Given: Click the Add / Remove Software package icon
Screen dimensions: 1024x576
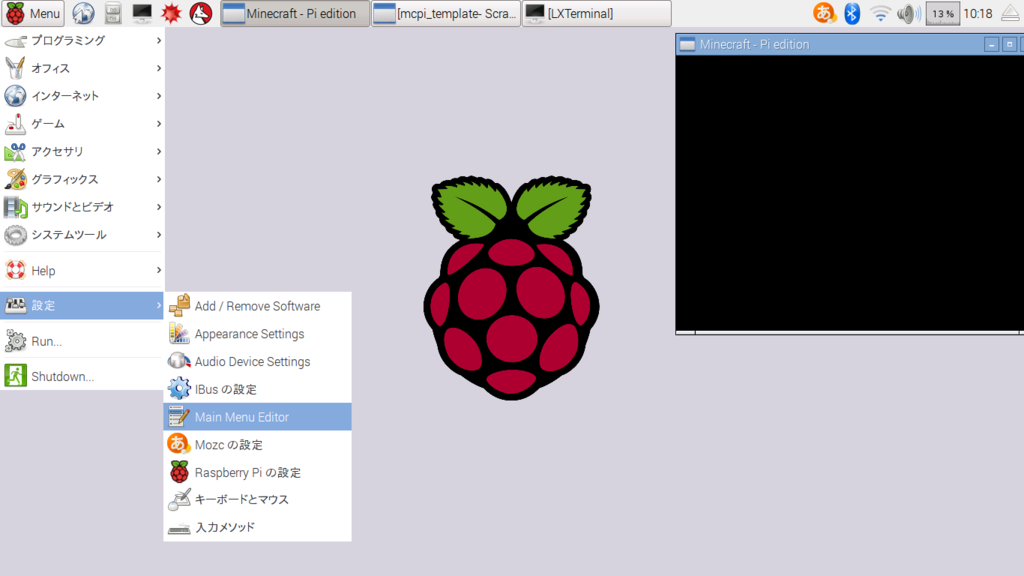Looking at the screenshot, I should (x=179, y=306).
